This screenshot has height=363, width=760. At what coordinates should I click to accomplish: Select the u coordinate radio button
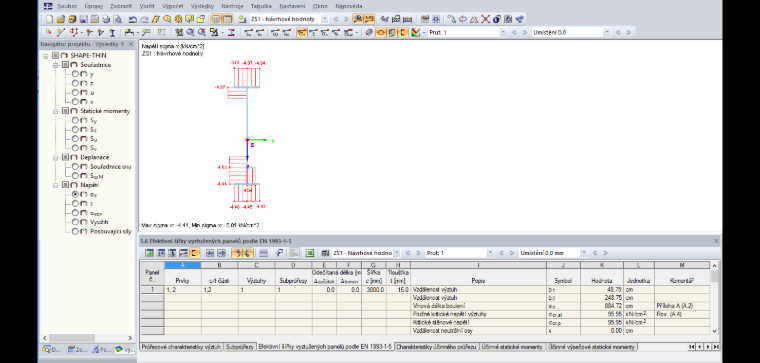75,92
